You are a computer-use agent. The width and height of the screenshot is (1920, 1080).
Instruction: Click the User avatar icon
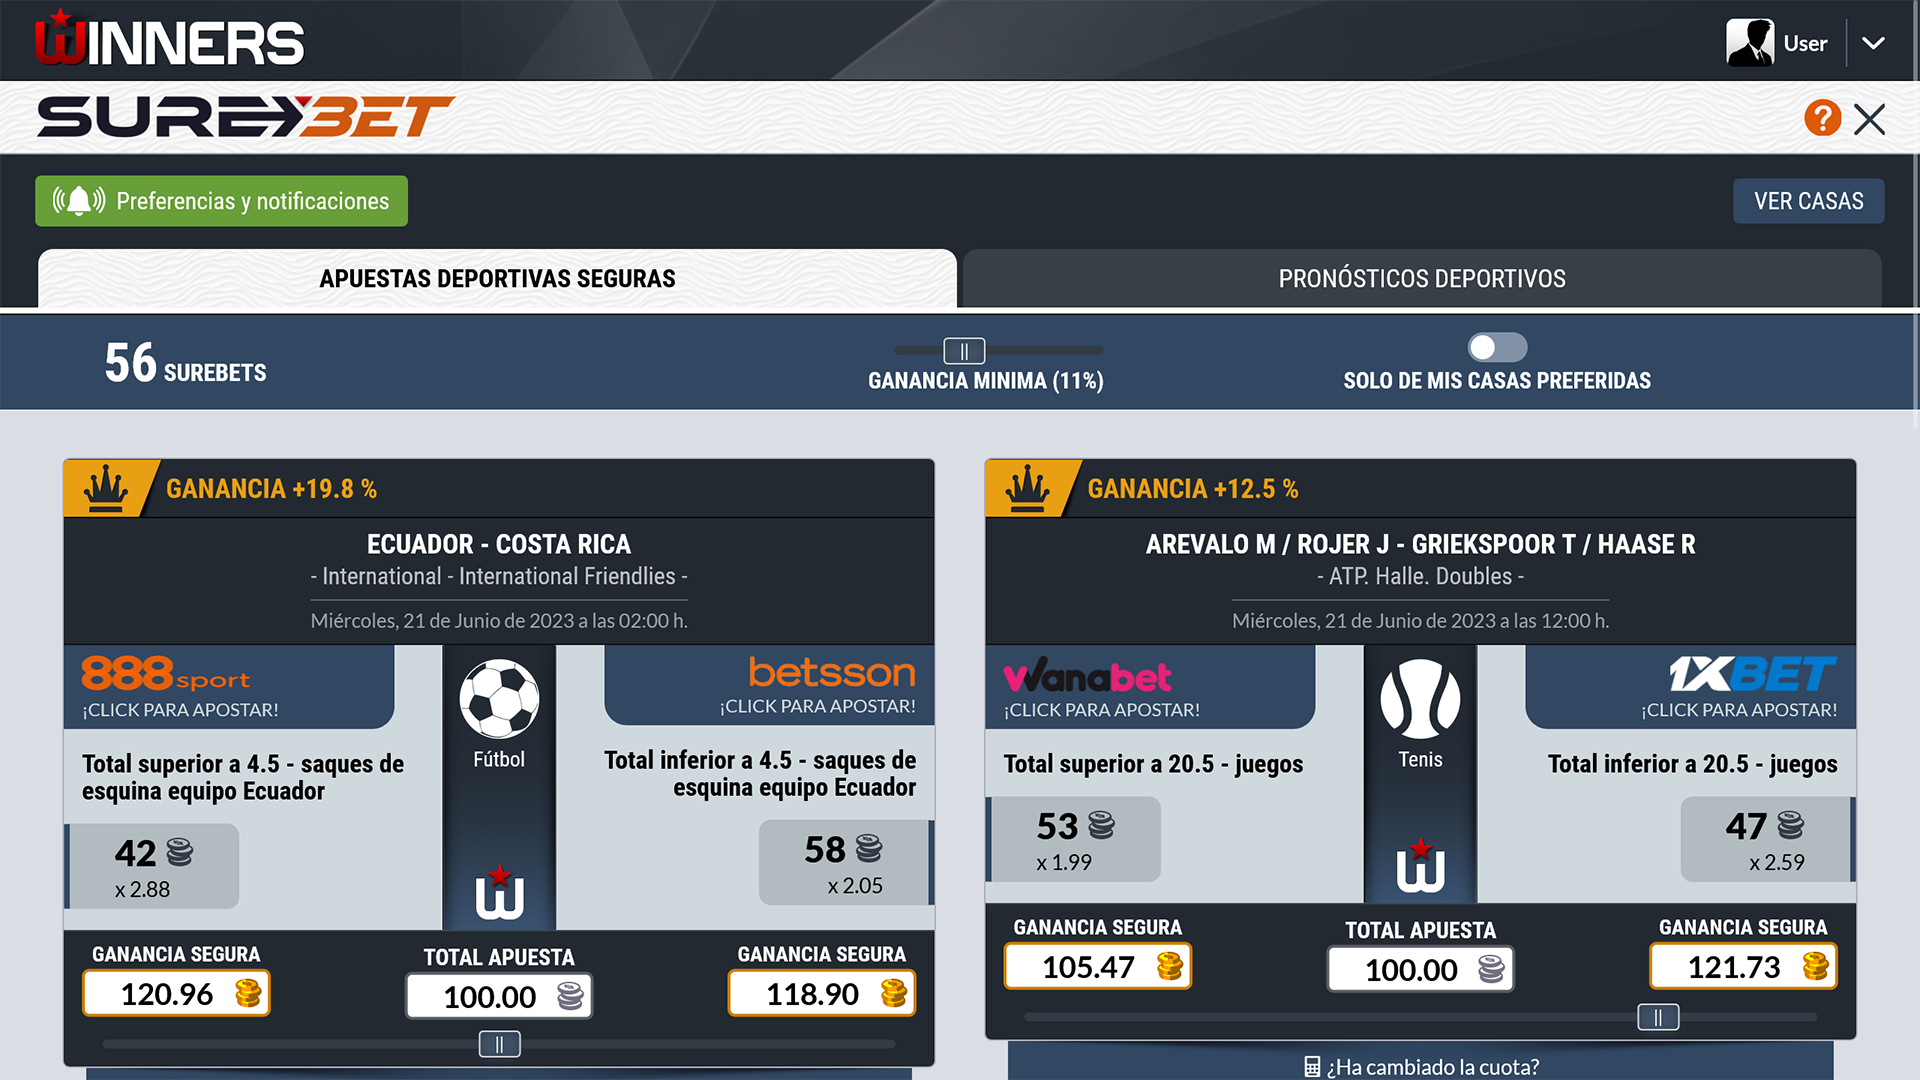click(x=1750, y=43)
